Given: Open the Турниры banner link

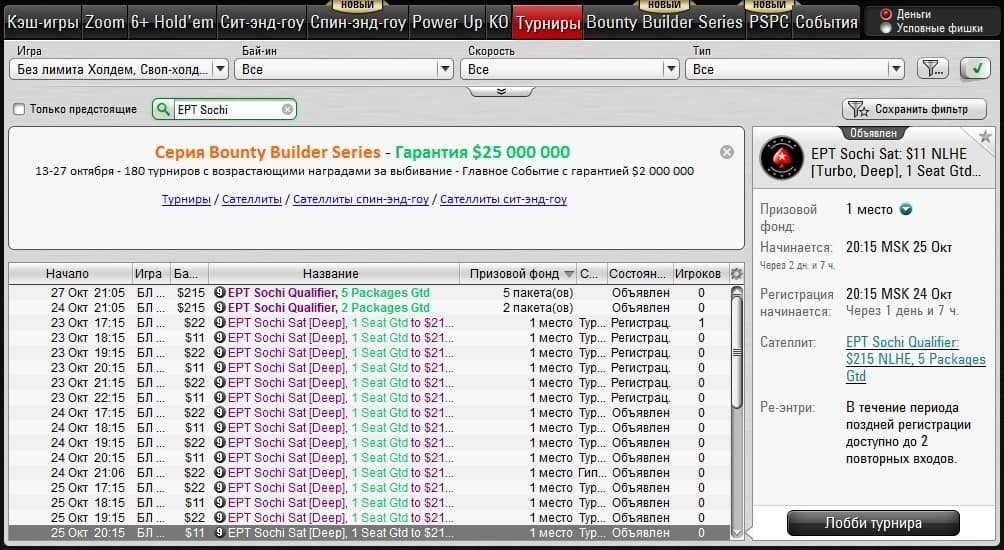Looking at the screenshot, I should [186, 199].
